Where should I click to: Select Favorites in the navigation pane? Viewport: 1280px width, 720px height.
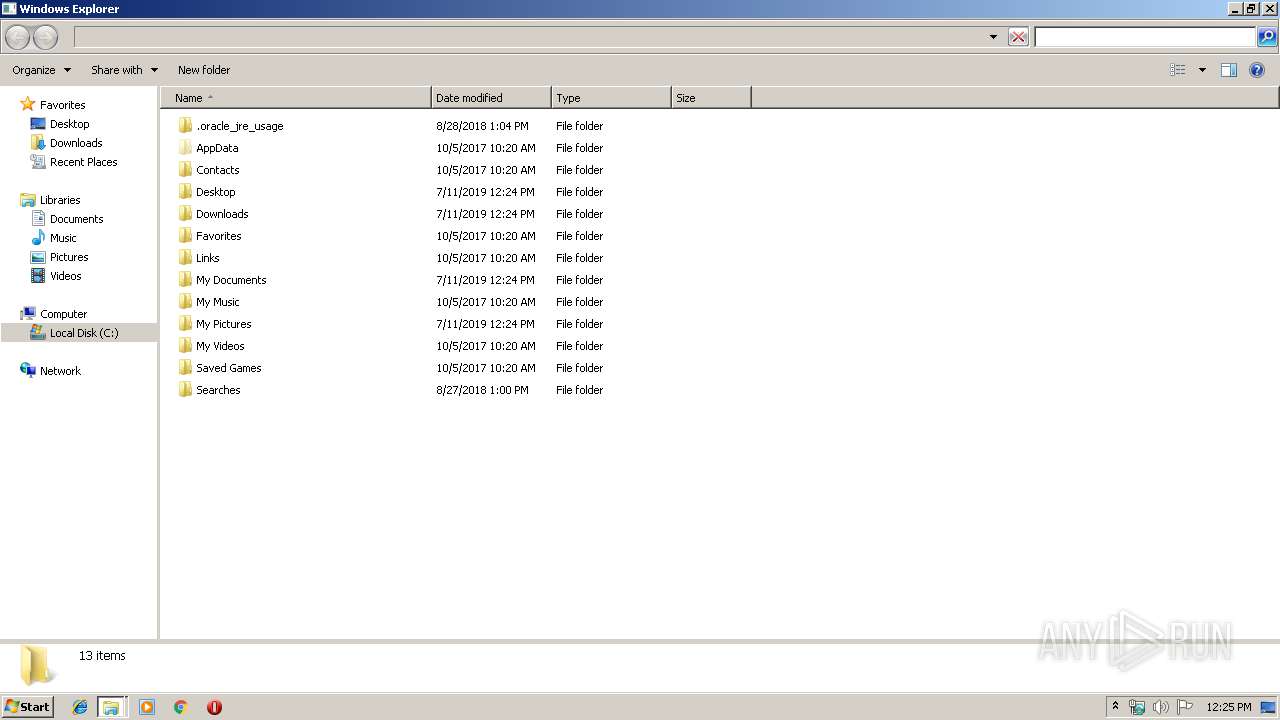point(53,105)
